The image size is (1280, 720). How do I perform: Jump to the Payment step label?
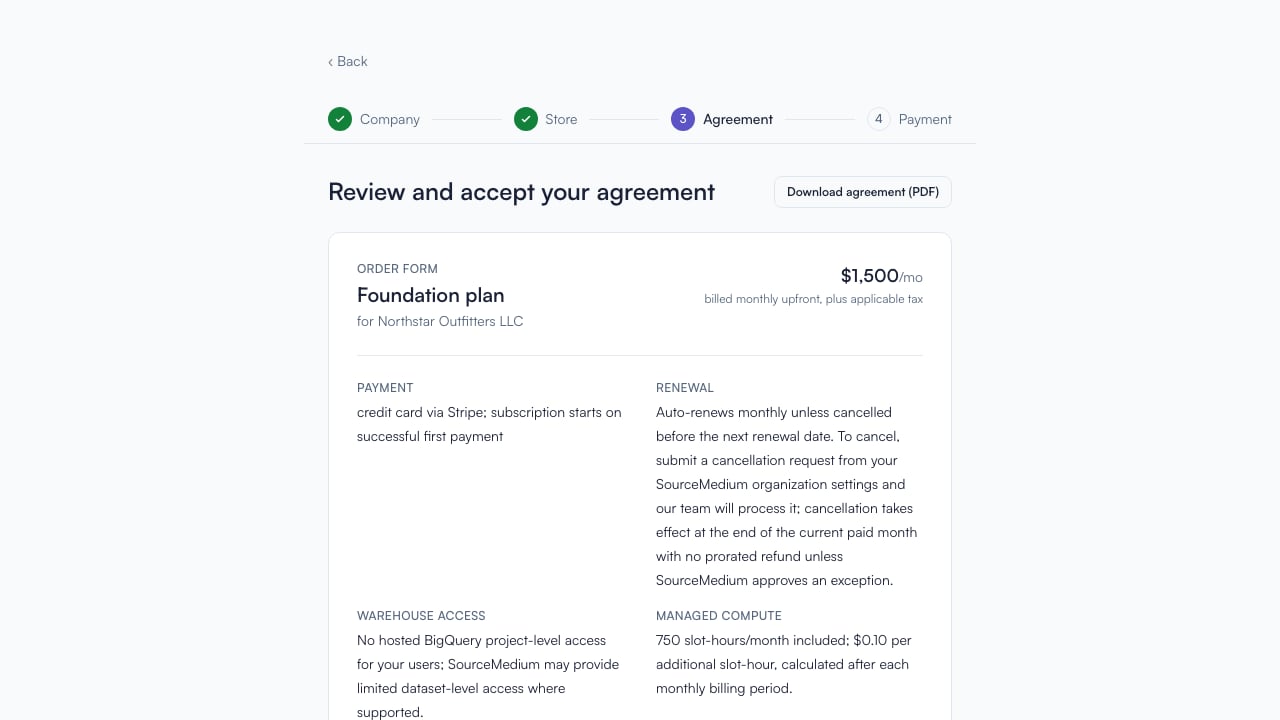click(925, 119)
